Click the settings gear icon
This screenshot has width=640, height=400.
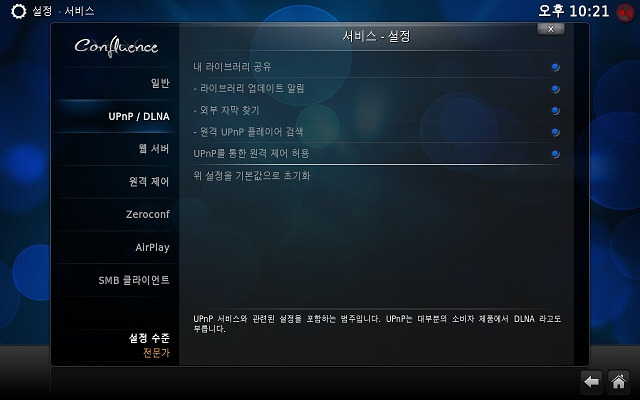pyautogui.click(x=18, y=11)
